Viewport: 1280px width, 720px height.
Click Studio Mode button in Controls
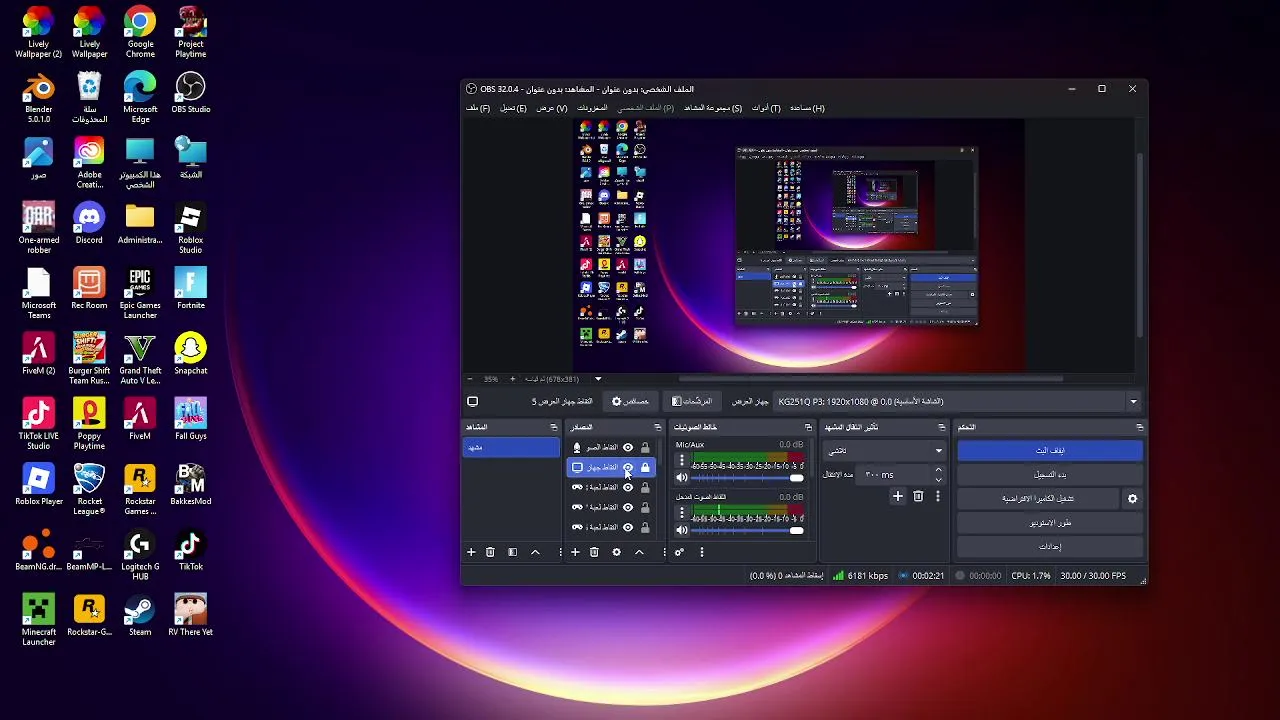[x=1050, y=522]
